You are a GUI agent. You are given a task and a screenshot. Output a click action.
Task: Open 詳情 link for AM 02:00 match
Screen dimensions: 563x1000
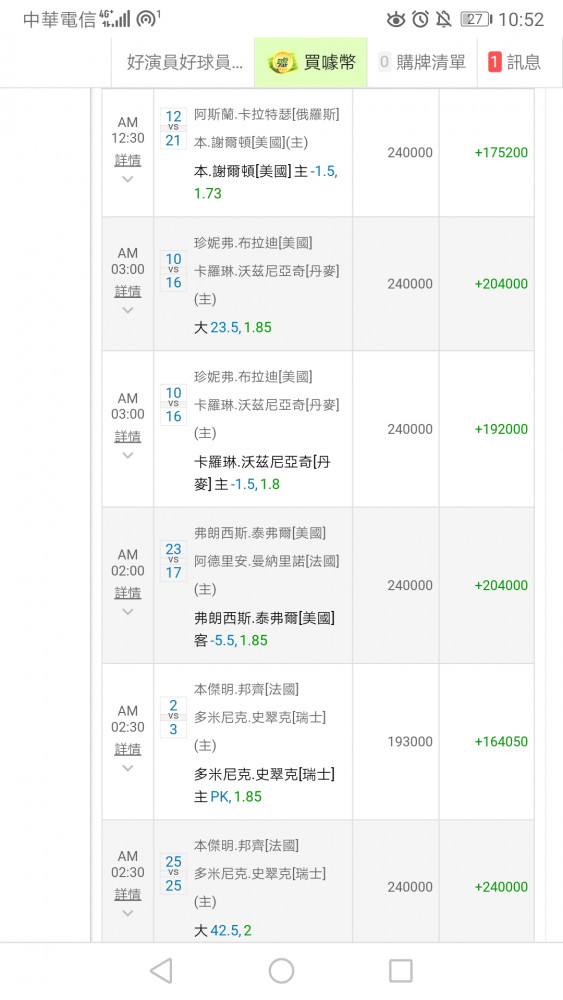[x=128, y=592]
